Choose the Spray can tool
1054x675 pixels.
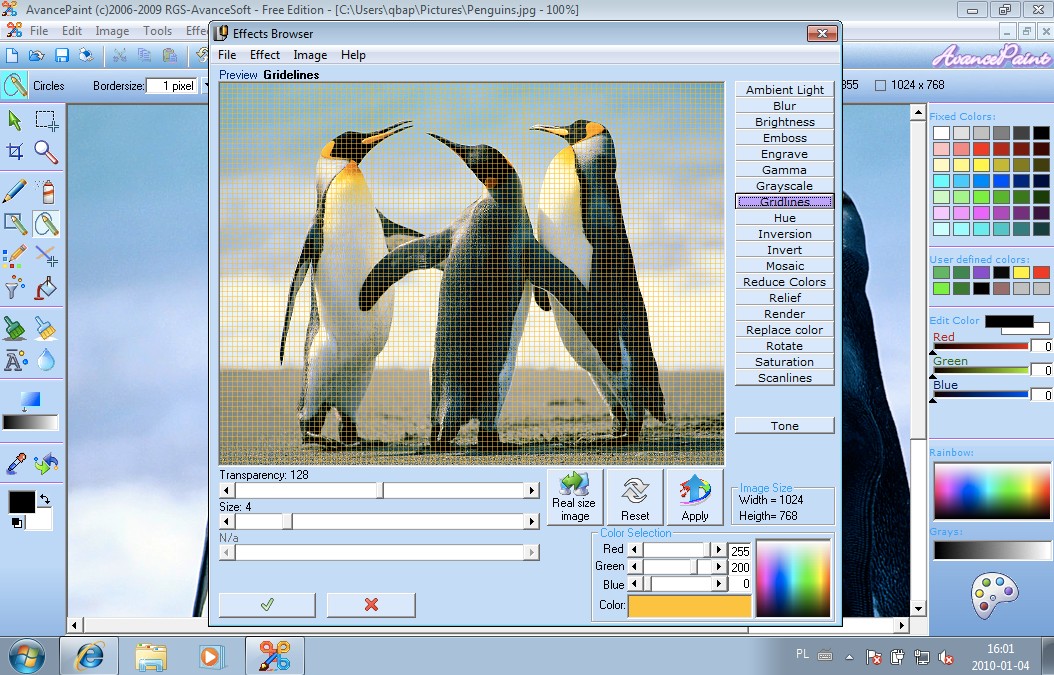click(x=46, y=190)
